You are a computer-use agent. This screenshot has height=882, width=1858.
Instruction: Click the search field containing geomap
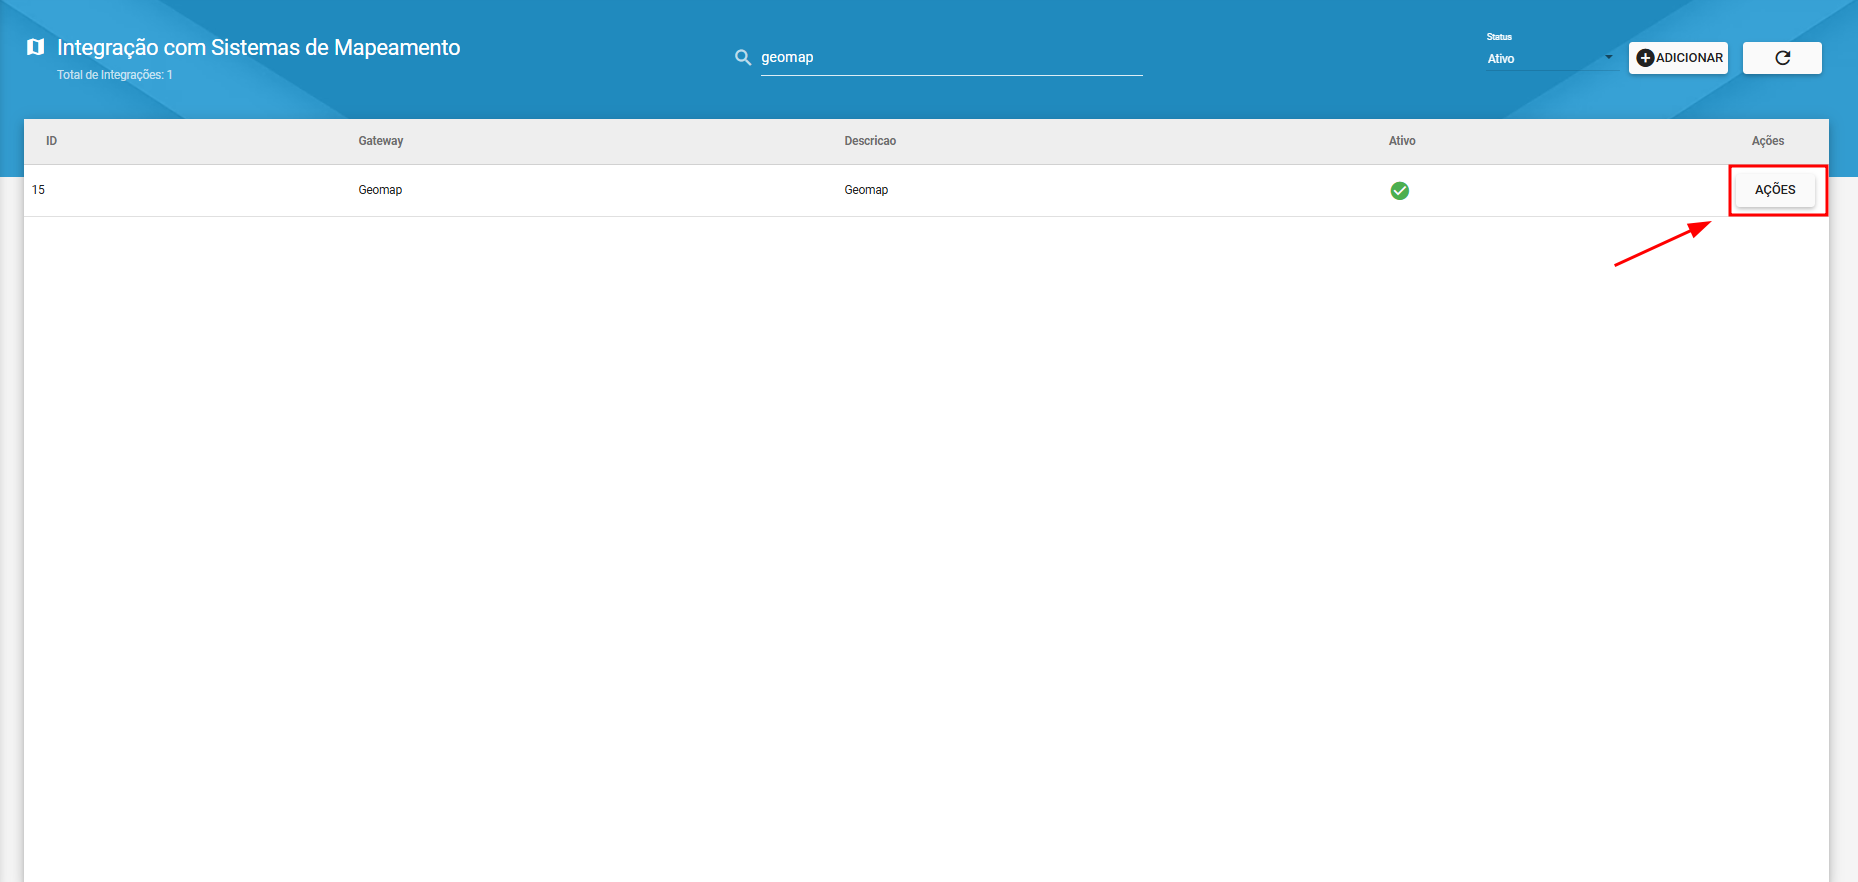pos(951,58)
